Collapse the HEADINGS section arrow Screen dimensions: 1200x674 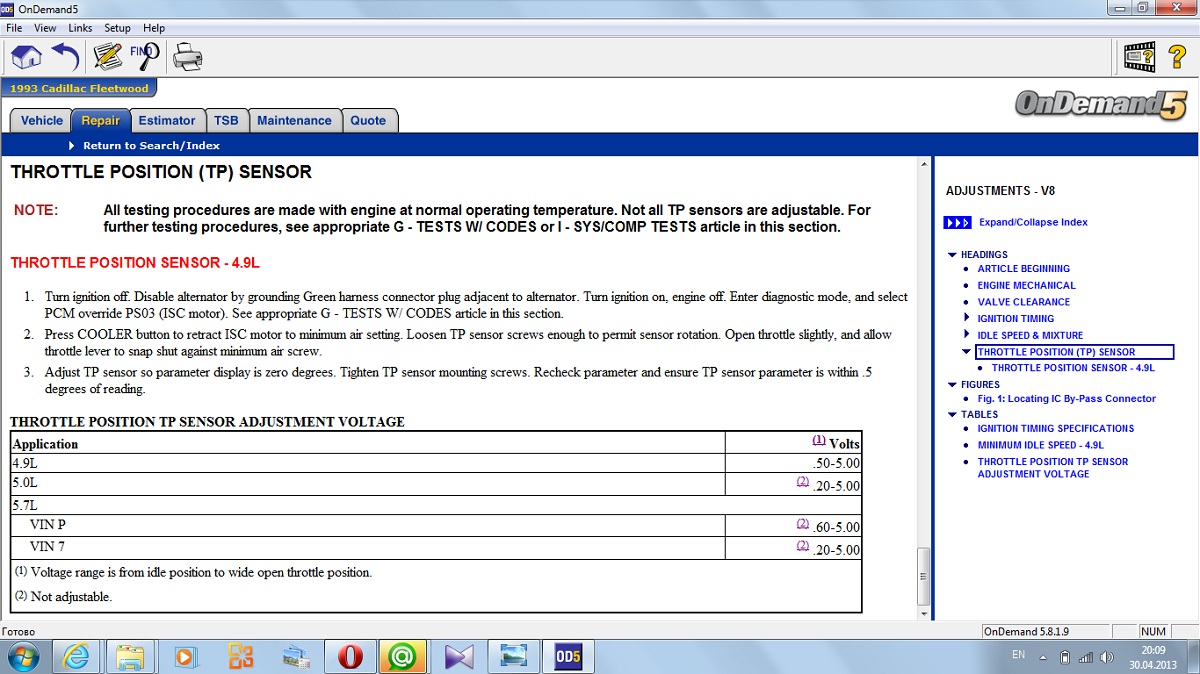click(x=952, y=255)
